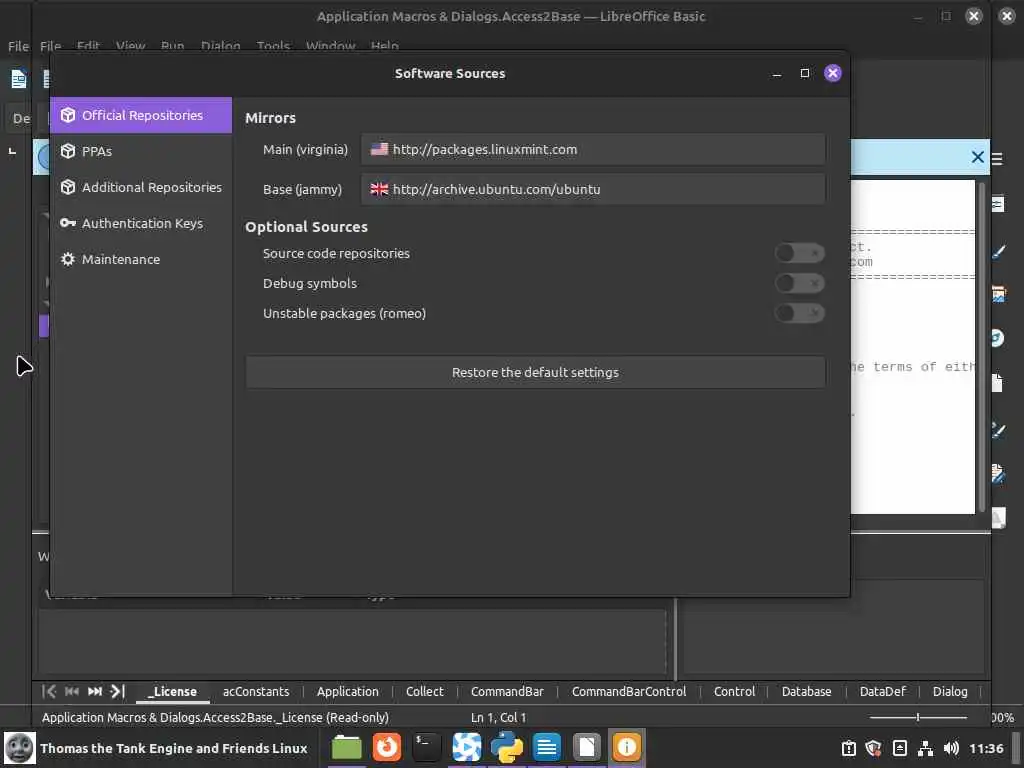
Task: Choose Base (jammy) mirror archive.ubuntu.com
Action: pos(593,189)
